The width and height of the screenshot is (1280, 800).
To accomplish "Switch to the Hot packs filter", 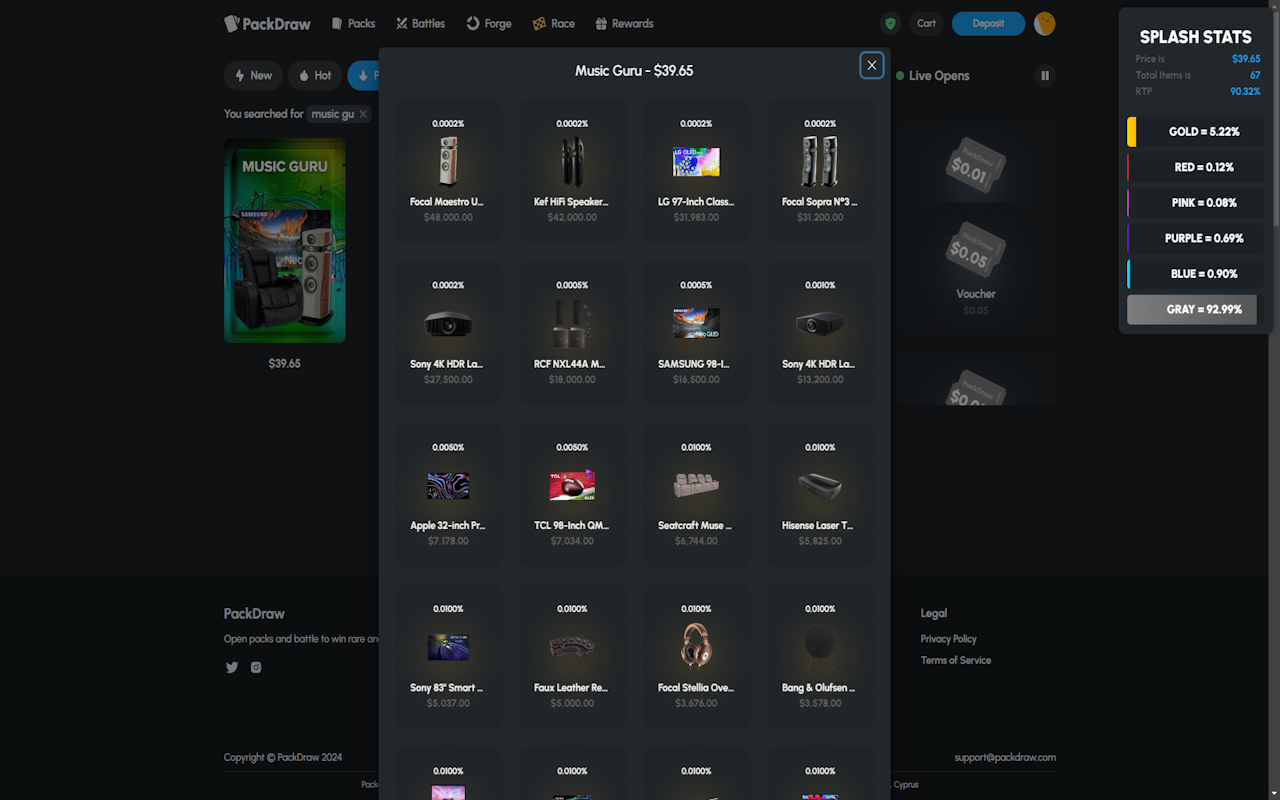I will pos(315,75).
